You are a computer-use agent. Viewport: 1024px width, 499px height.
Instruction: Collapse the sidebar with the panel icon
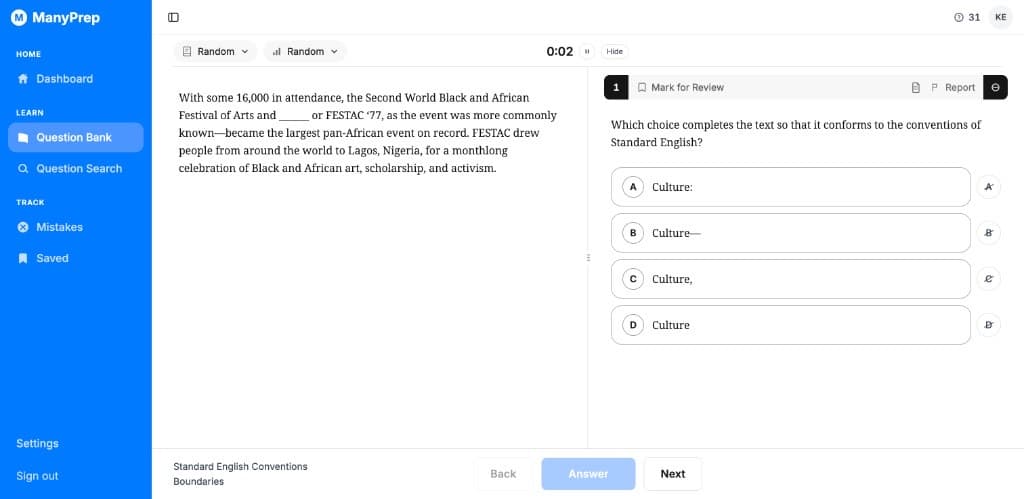(x=173, y=18)
